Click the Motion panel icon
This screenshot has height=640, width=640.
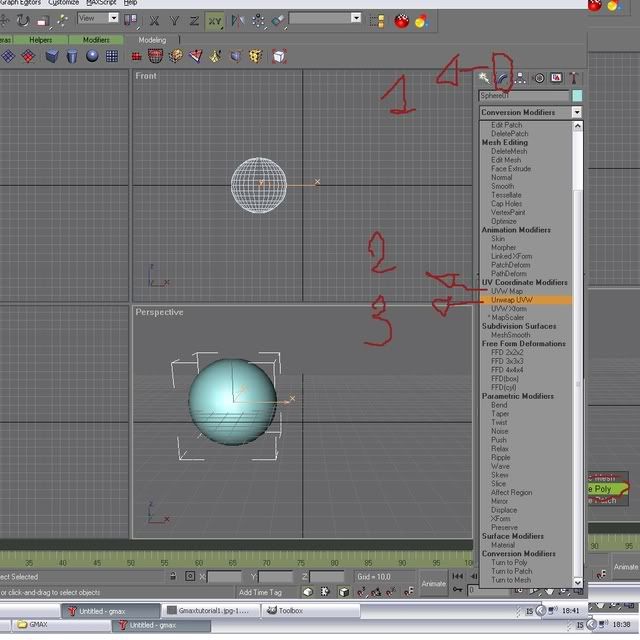539,78
